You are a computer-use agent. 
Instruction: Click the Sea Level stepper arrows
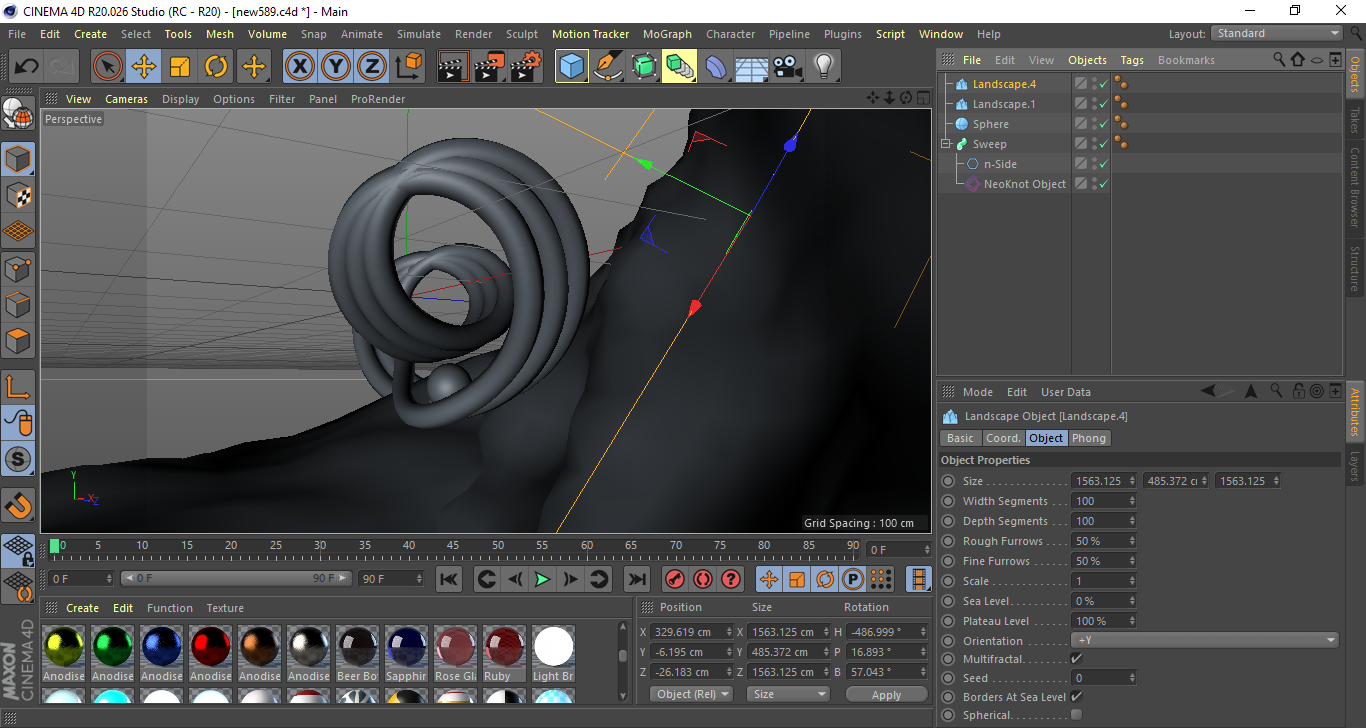1132,601
